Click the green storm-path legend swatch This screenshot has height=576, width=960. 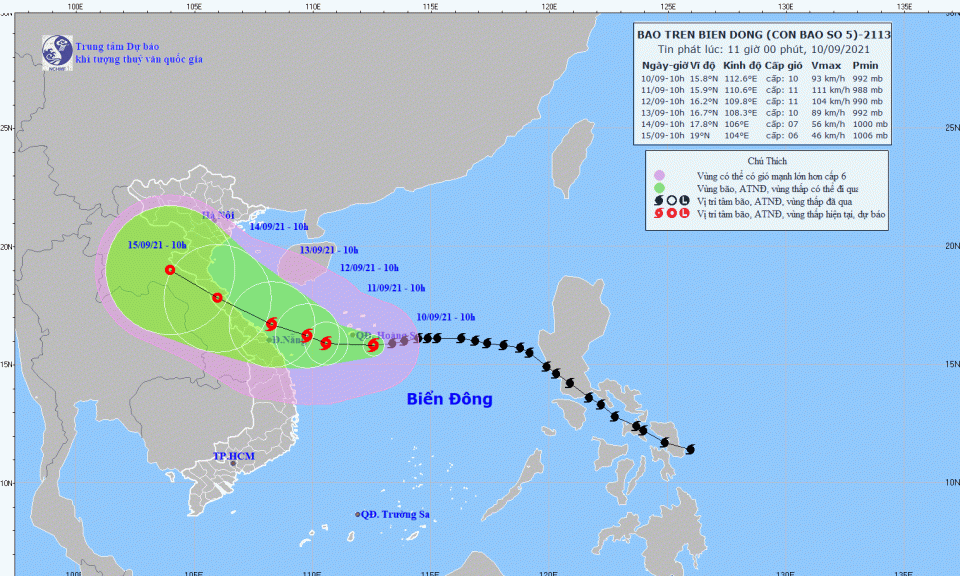point(659,188)
